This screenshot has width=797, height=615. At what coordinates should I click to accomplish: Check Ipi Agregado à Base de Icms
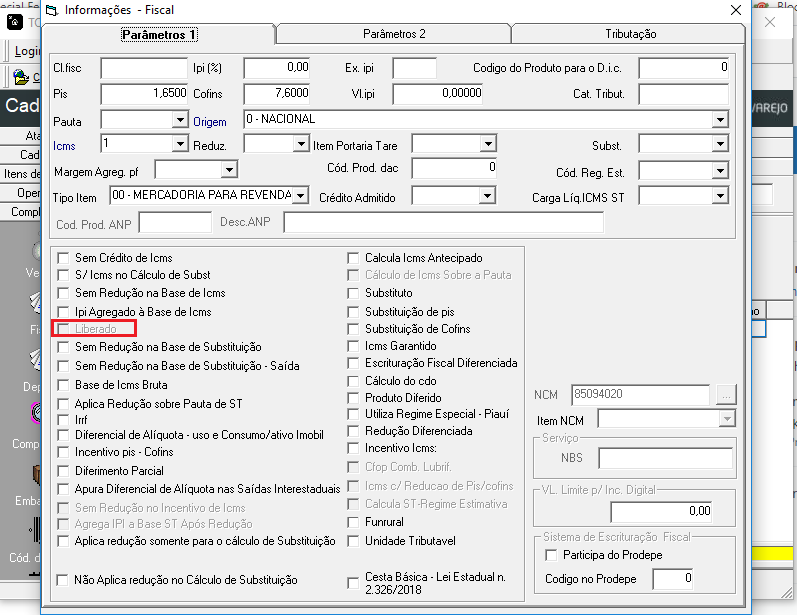63,312
